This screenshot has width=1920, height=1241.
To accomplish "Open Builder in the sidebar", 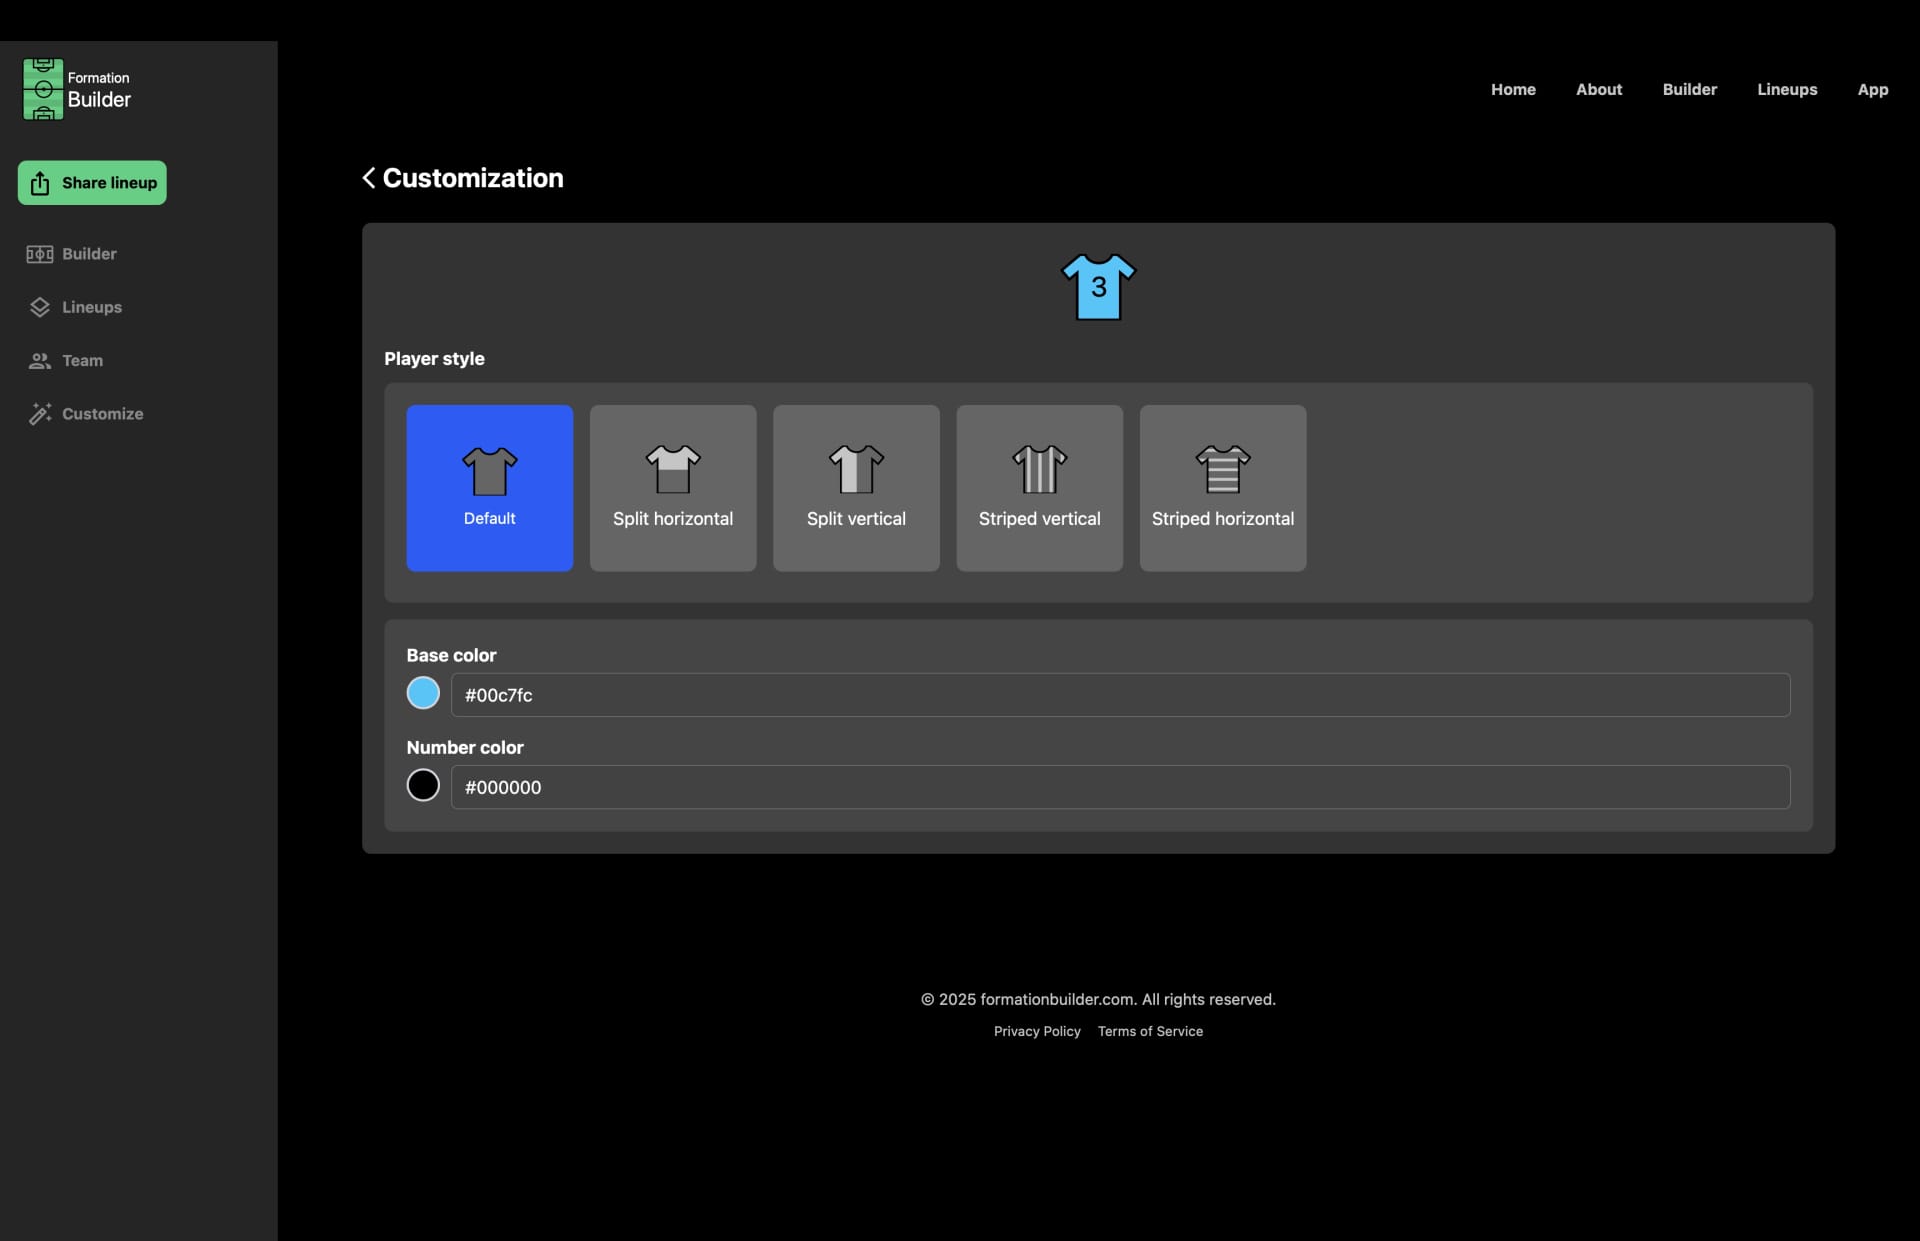I will (x=71, y=254).
